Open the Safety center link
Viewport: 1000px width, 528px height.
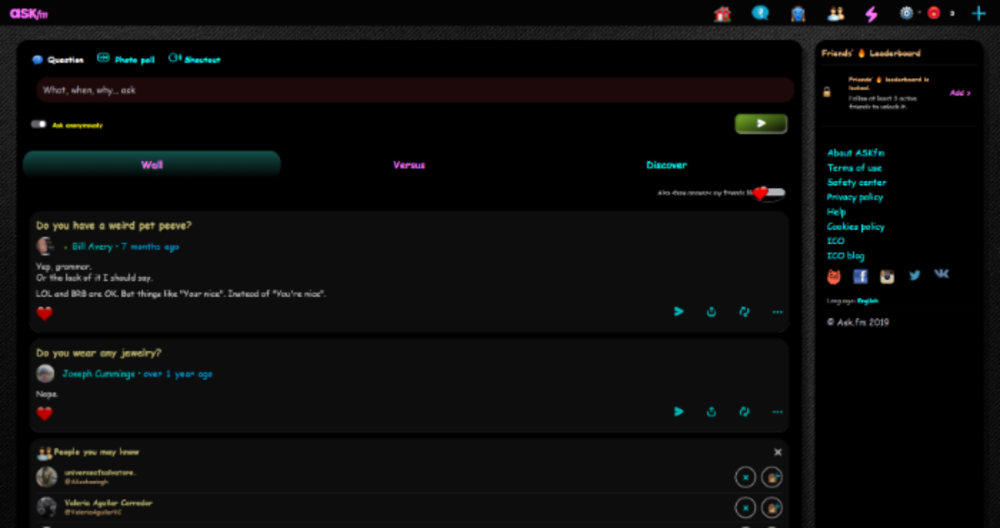click(x=857, y=182)
